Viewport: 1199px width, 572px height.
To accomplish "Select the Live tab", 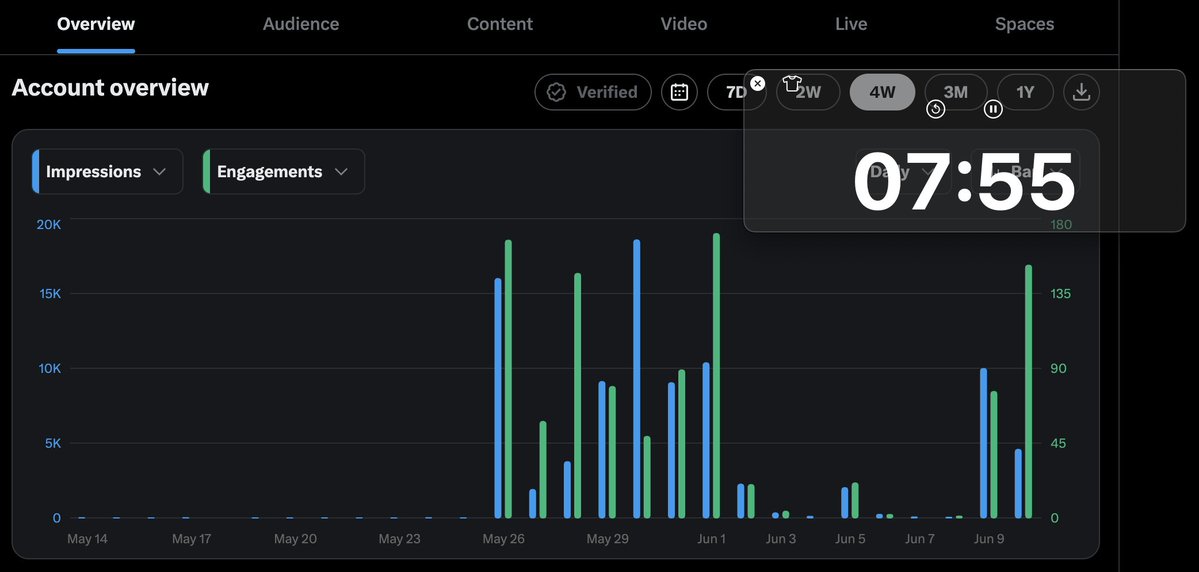I will pos(851,24).
